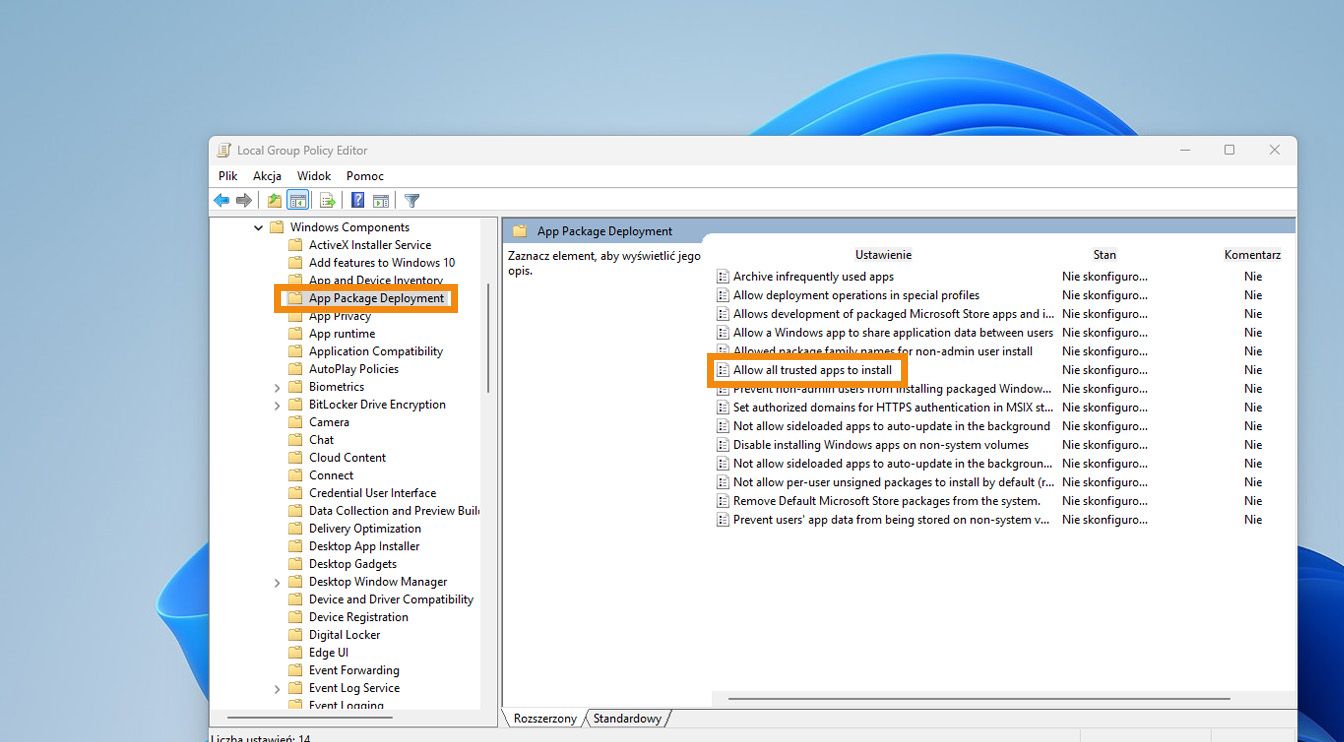Image resolution: width=1344 pixels, height=742 pixels.
Task: Click the Local Group Policy Editor title bar icon
Action: click(224, 150)
